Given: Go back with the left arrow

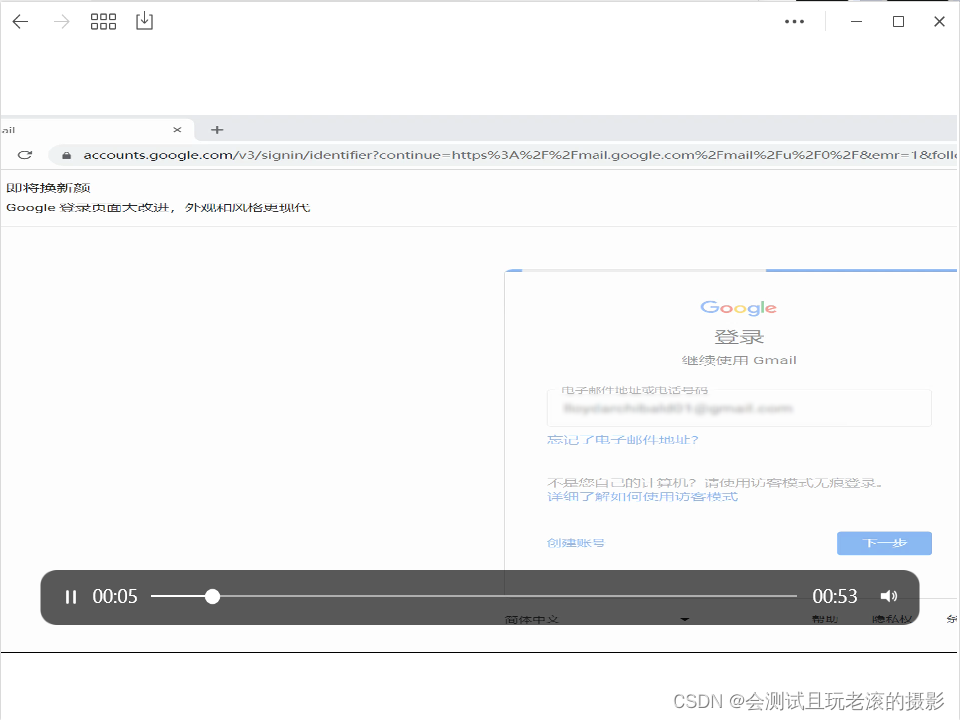Looking at the screenshot, I should [20, 21].
